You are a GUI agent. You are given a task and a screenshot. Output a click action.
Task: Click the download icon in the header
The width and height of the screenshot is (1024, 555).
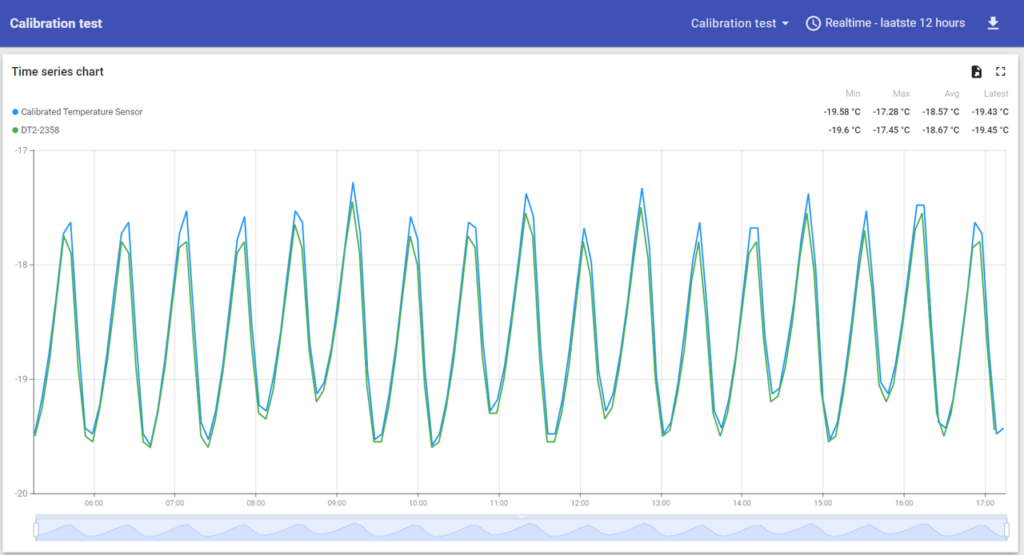(x=993, y=23)
